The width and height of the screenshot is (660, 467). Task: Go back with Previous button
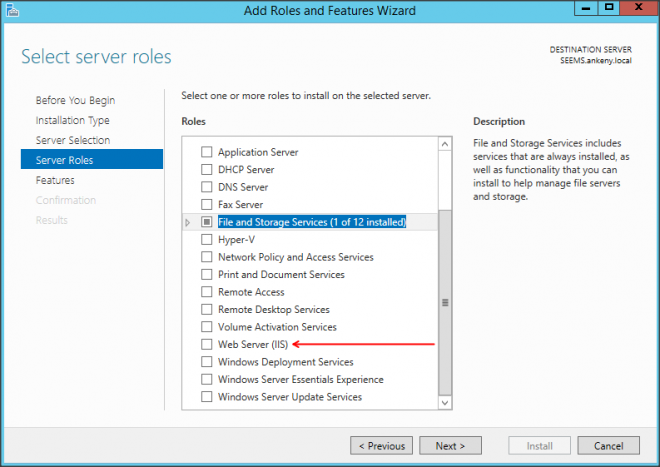(x=380, y=446)
